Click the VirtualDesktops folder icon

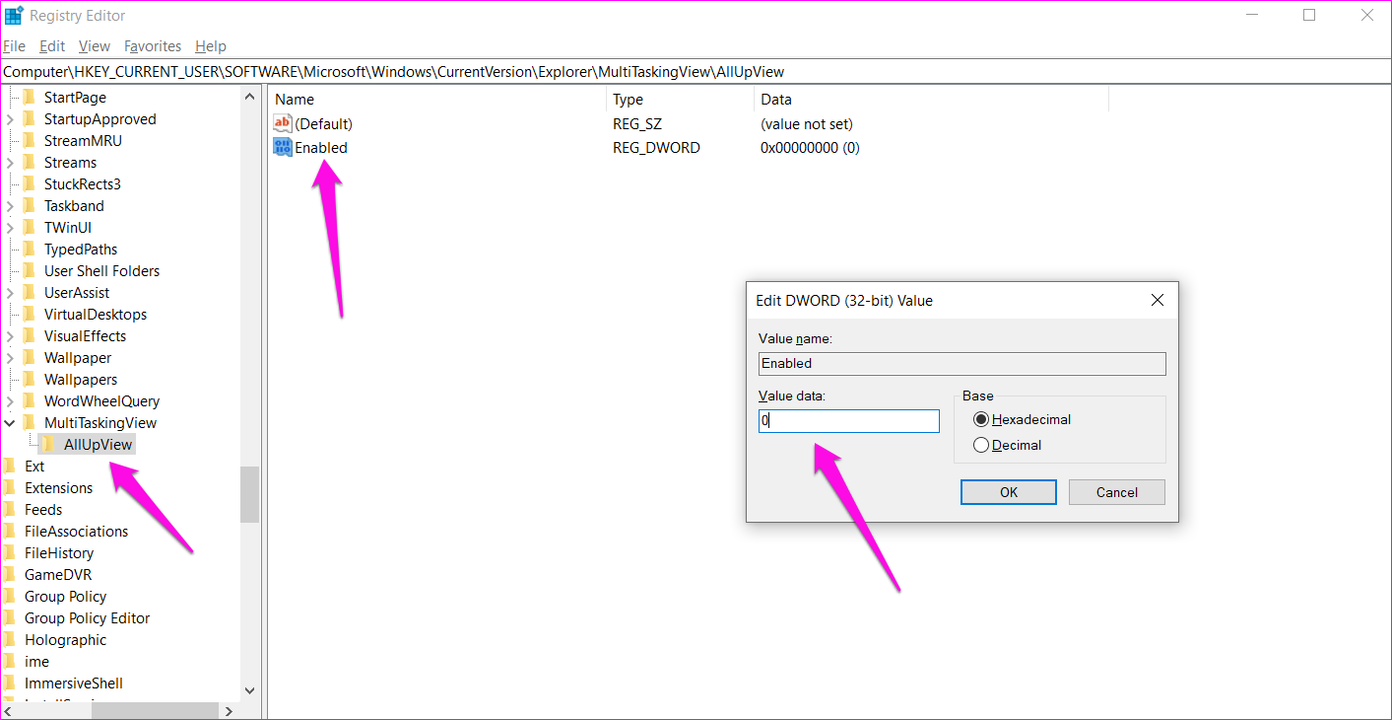click(x=29, y=314)
